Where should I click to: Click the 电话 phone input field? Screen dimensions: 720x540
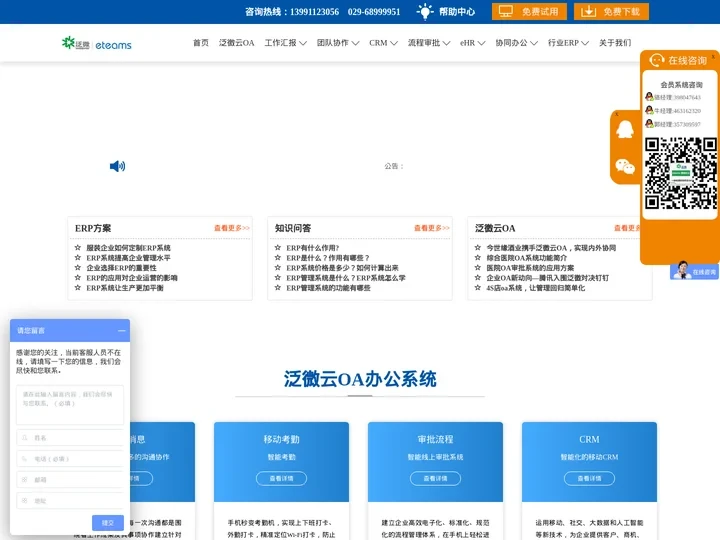tap(70, 459)
